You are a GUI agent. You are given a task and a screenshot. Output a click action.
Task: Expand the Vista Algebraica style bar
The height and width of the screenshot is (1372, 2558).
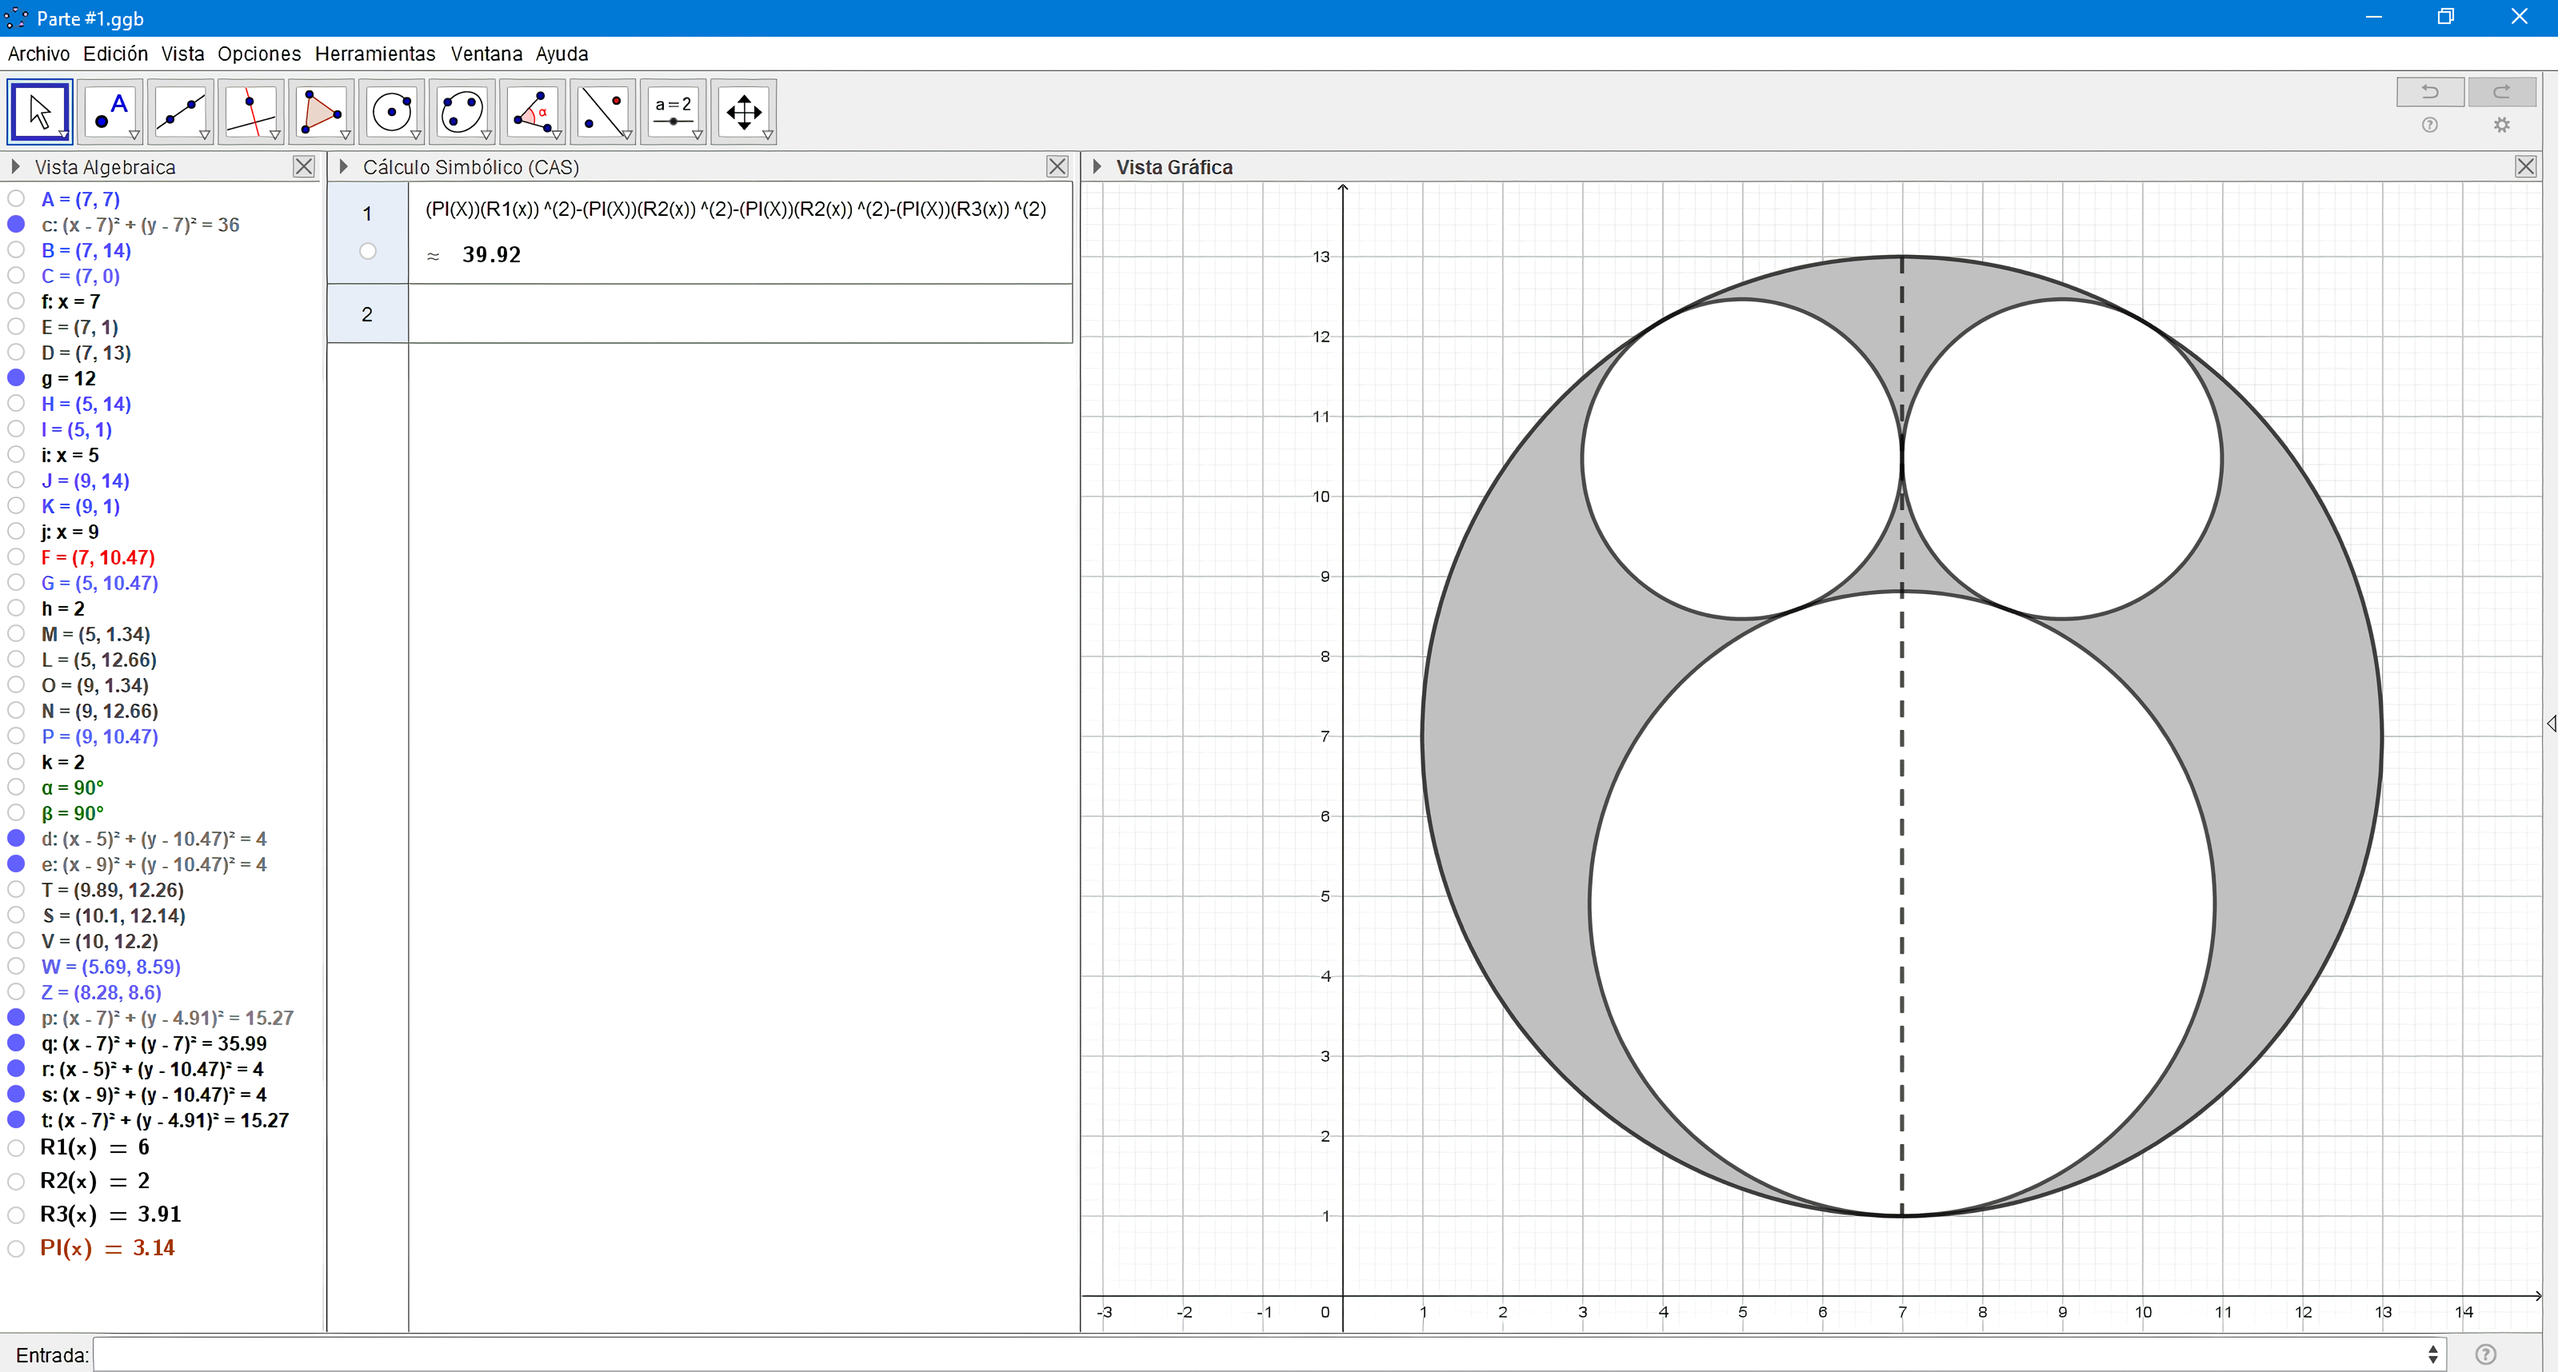click(15, 167)
